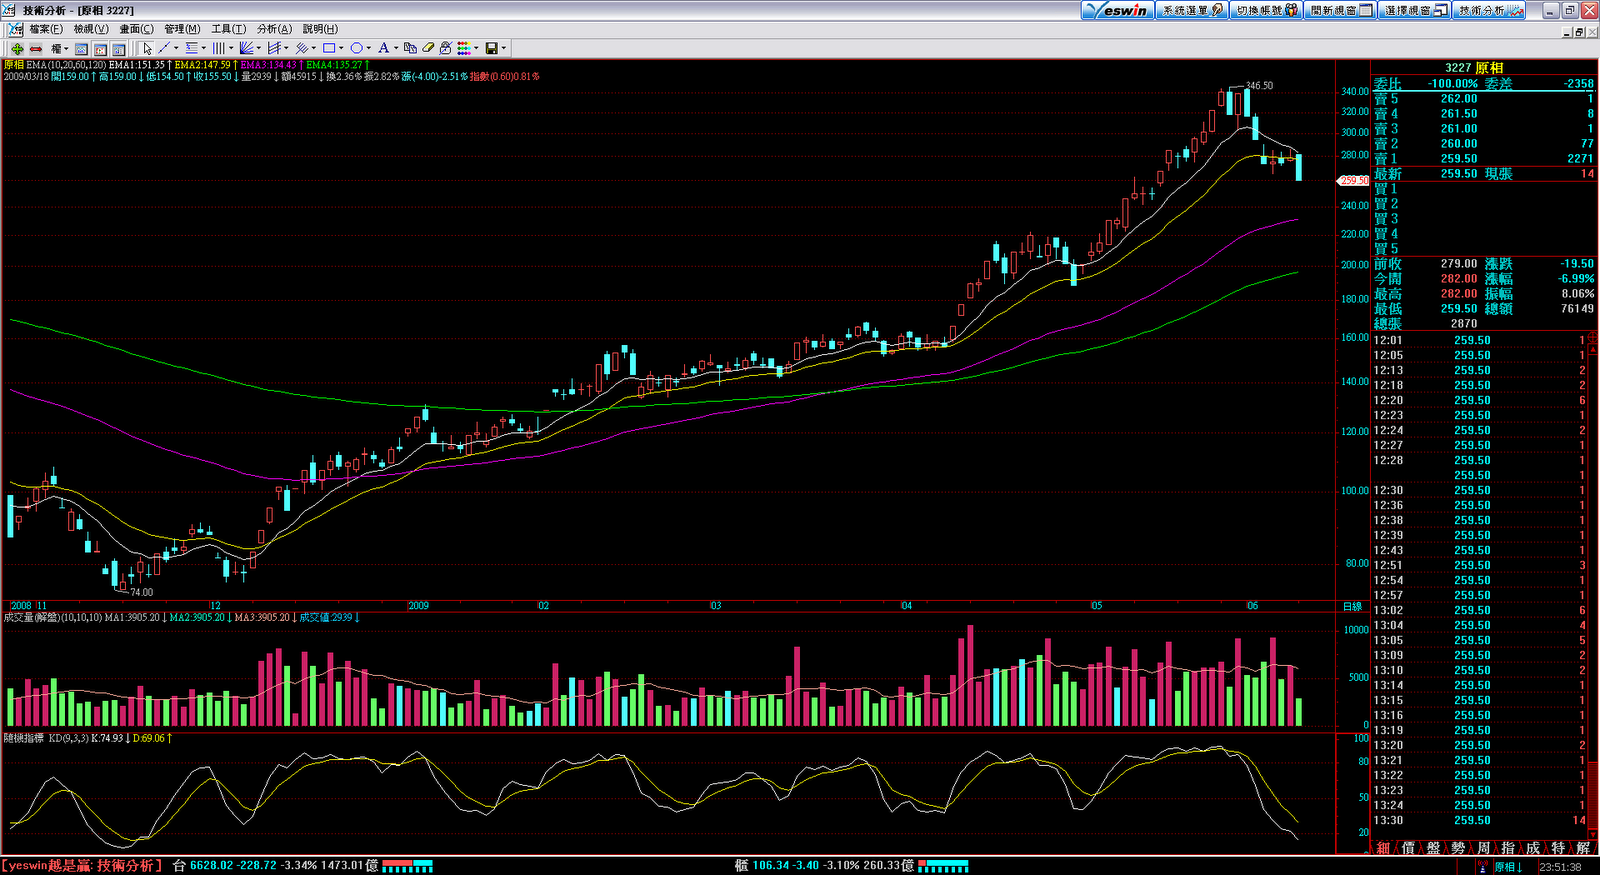Select the diagonal hatch lines tool
1600x875 pixels.
pos(301,48)
